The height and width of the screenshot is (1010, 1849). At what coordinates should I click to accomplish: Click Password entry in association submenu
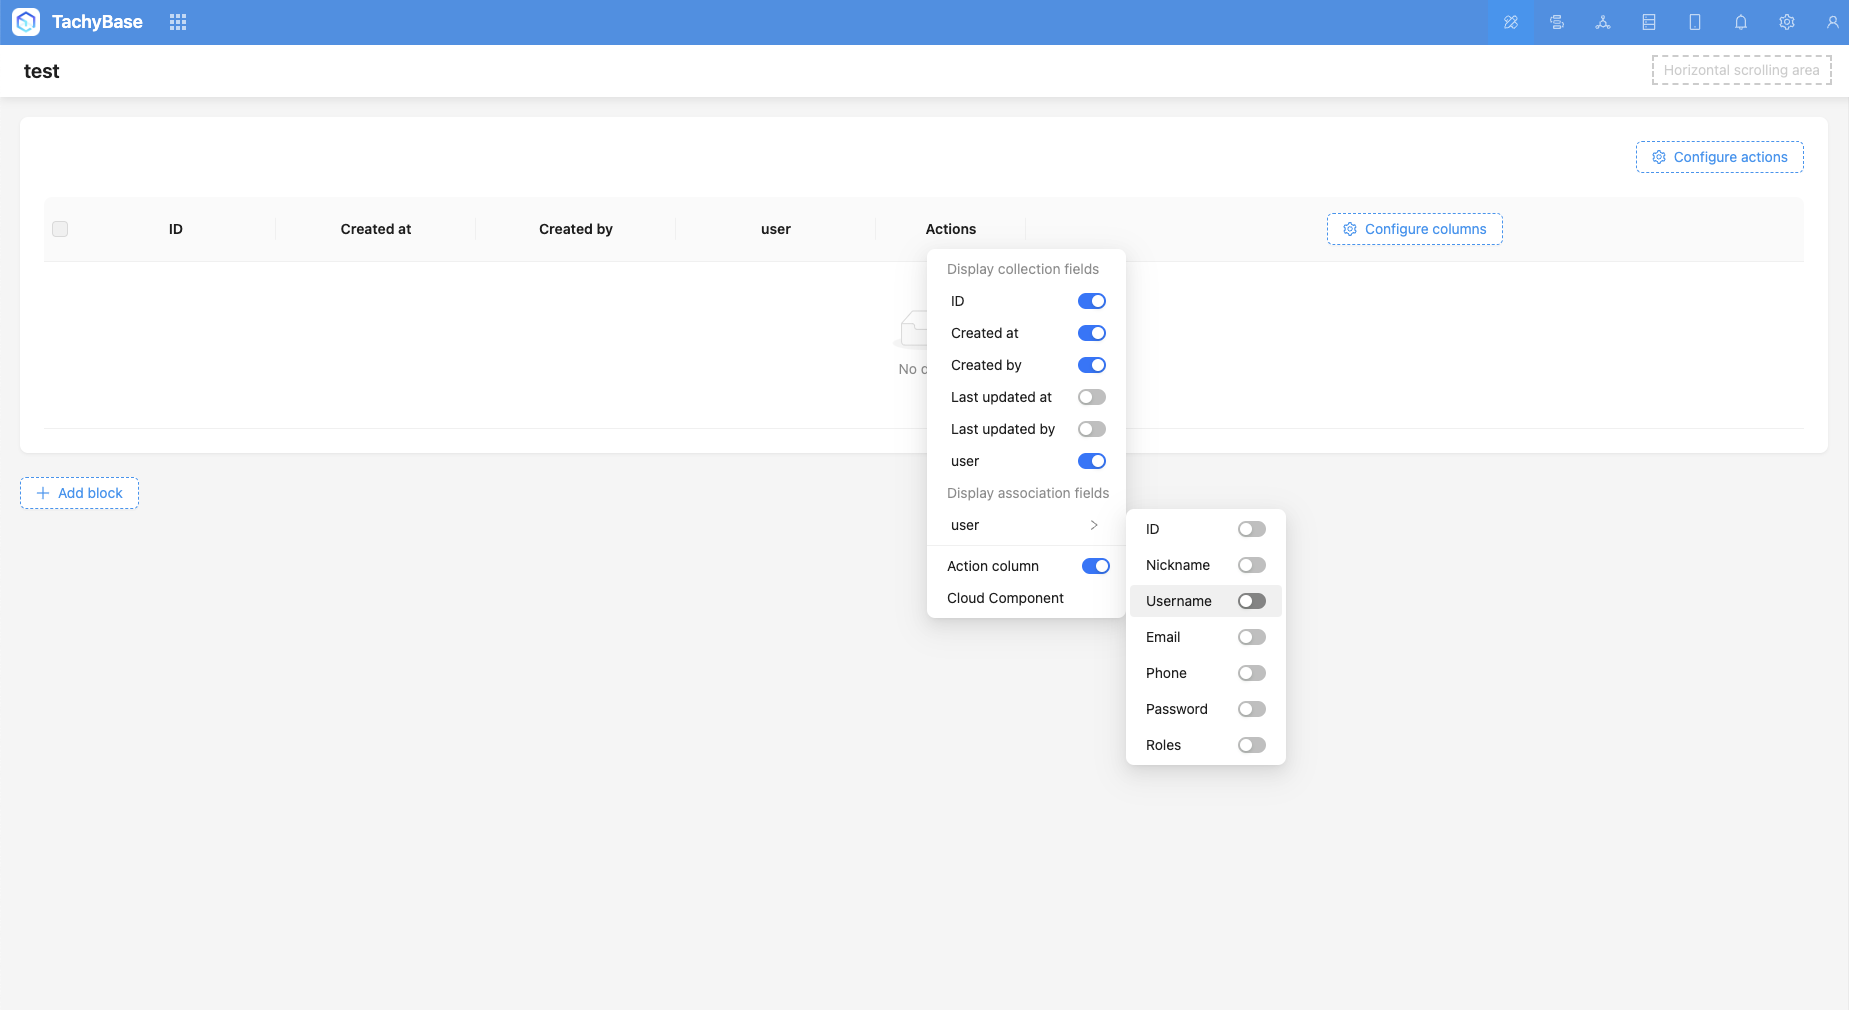tap(1206, 709)
